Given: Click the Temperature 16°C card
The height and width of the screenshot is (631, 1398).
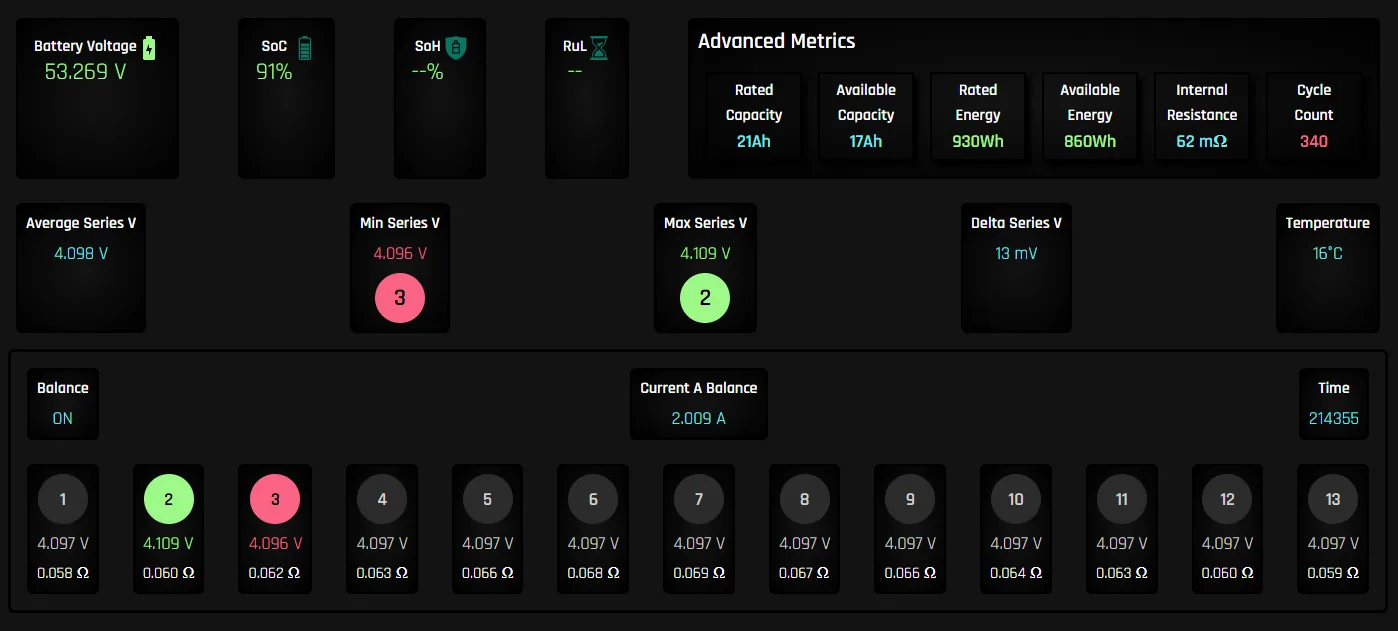Looking at the screenshot, I should 1328,268.
